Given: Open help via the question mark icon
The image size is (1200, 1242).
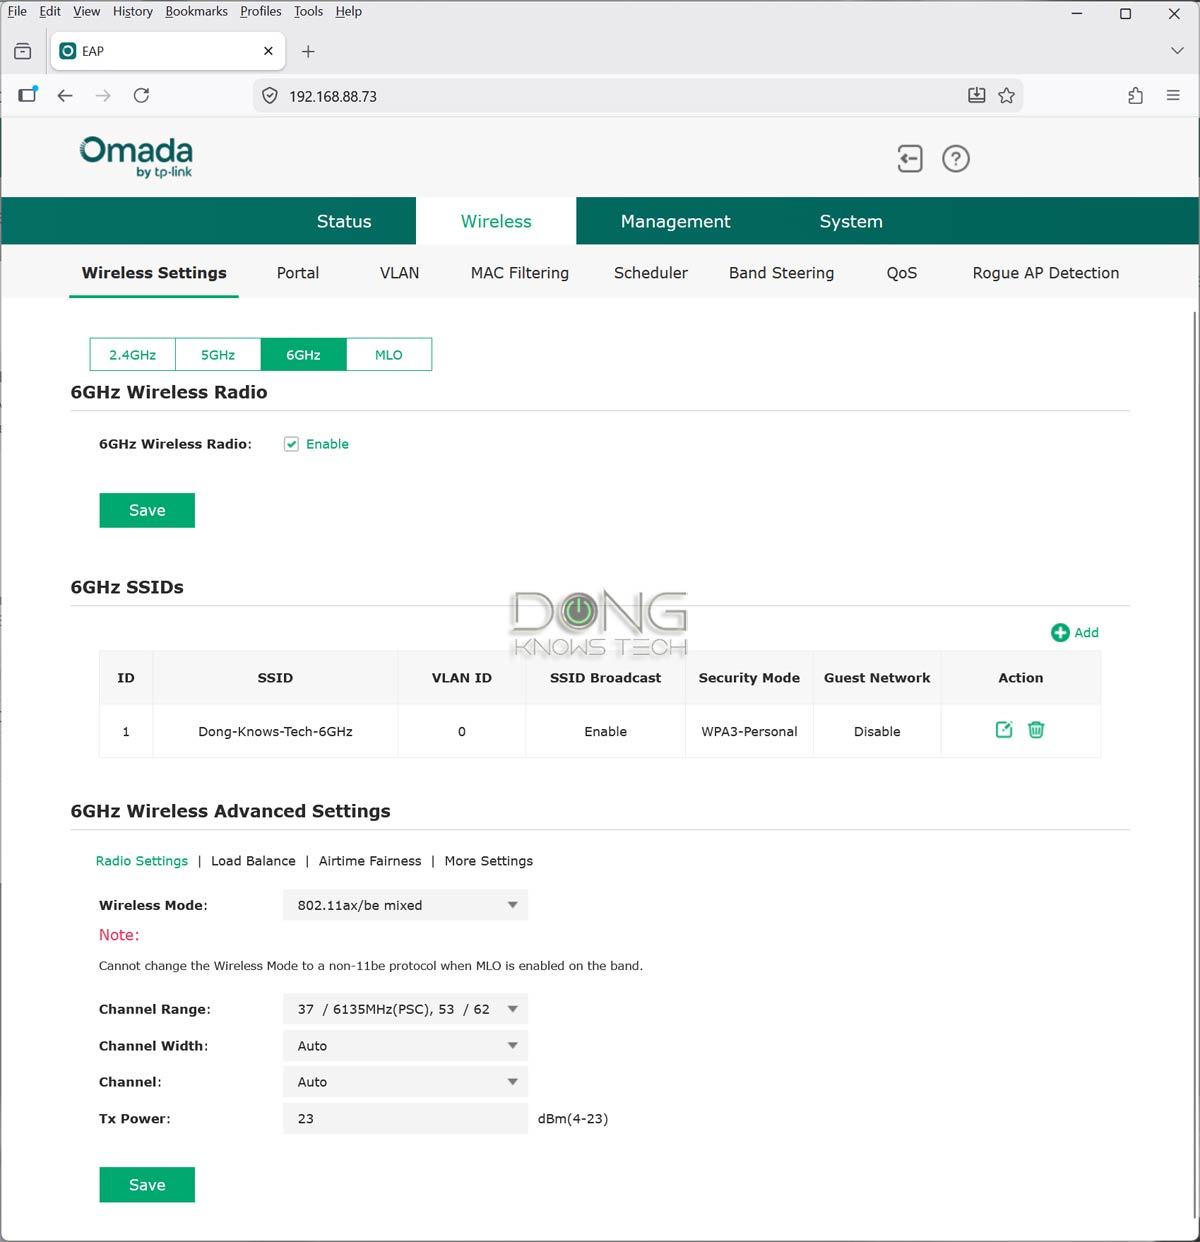Looking at the screenshot, I should [x=956, y=158].
